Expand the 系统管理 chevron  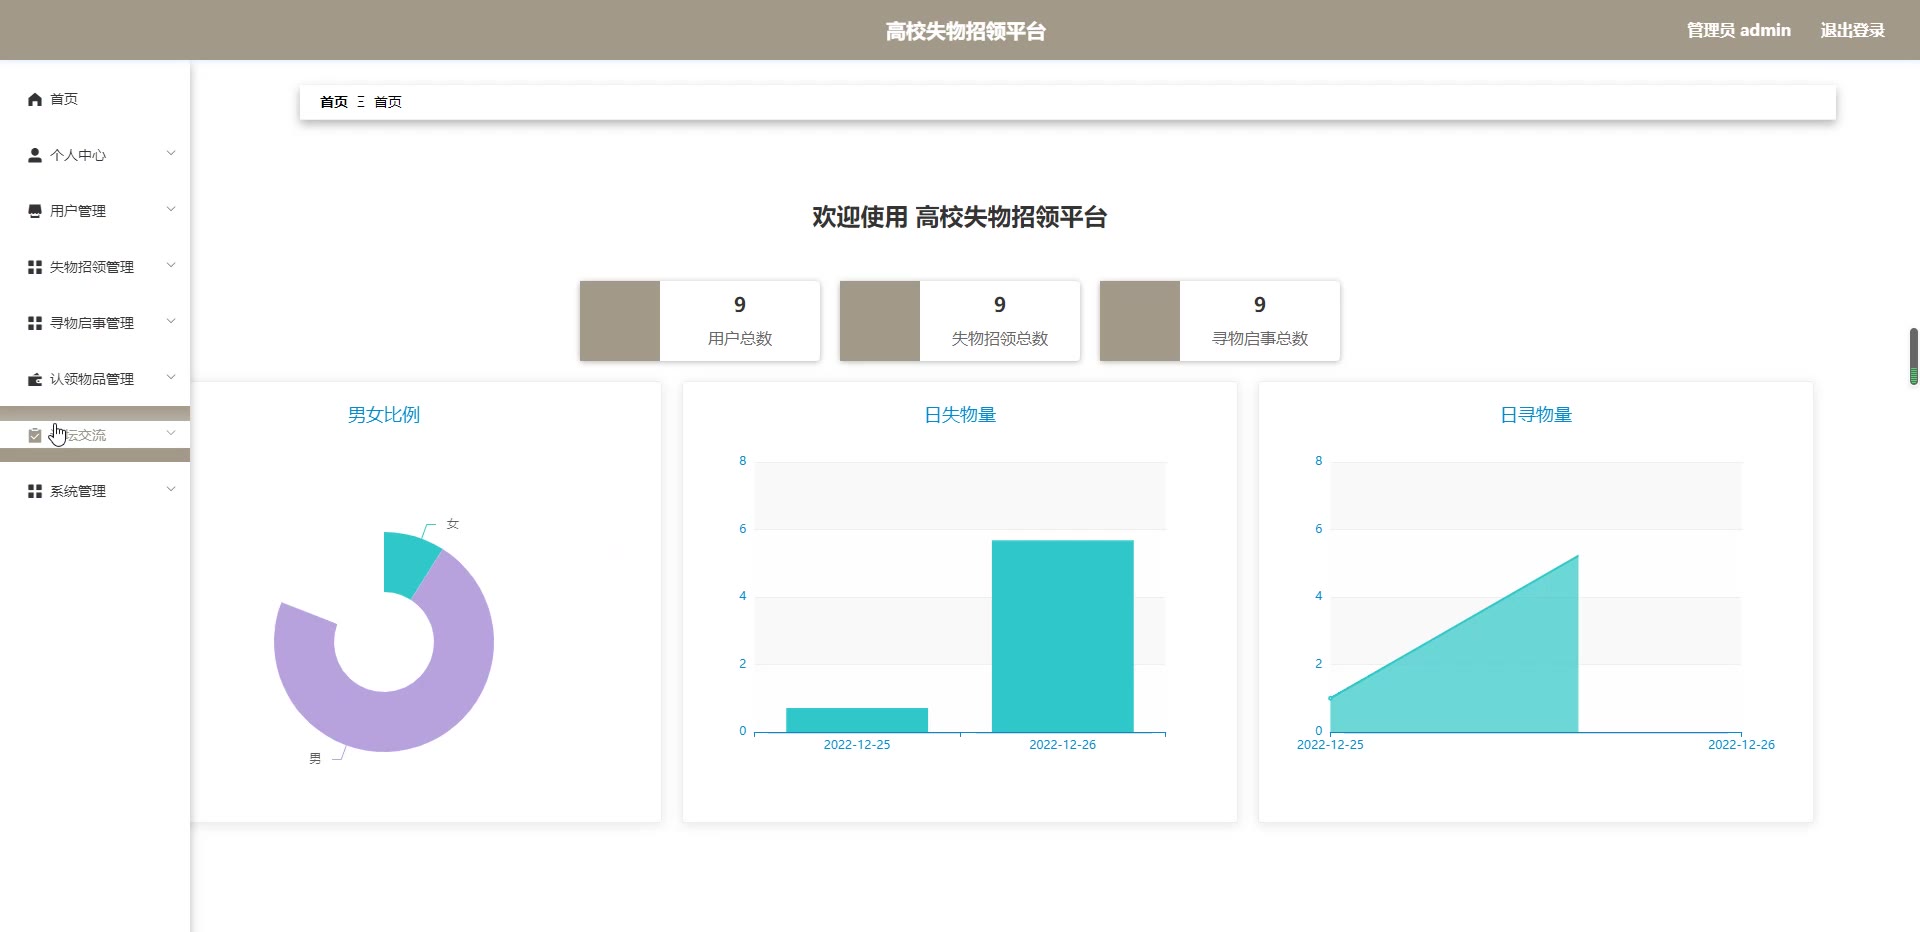tap(171, 489)
